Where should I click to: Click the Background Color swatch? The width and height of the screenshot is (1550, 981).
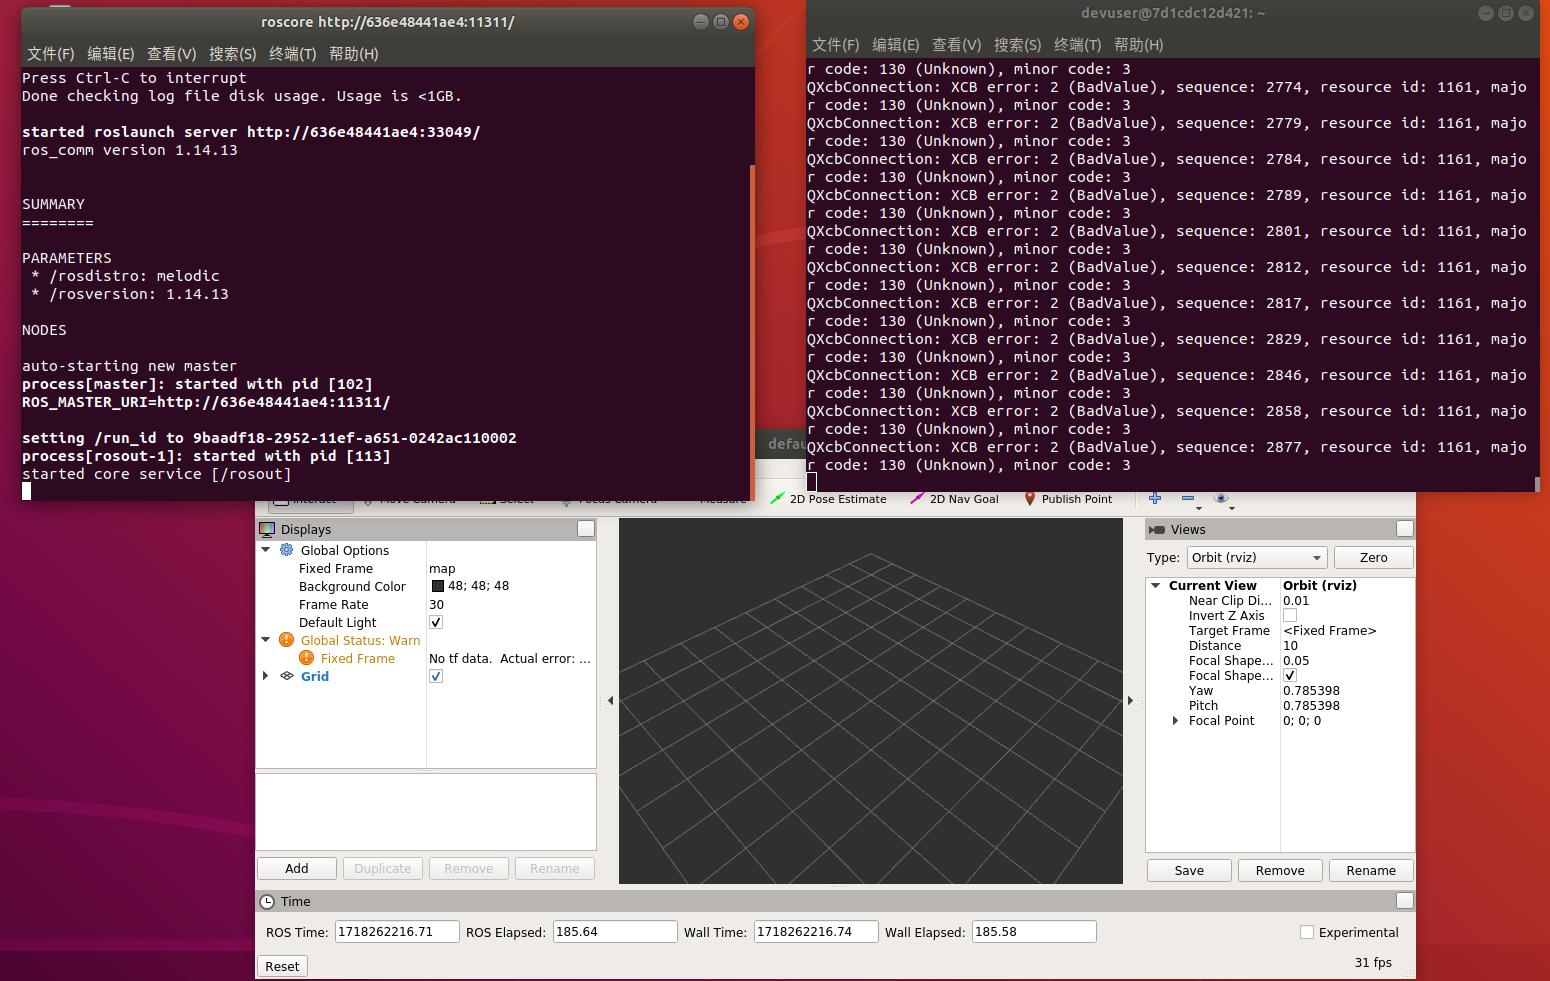coord(437,586)
